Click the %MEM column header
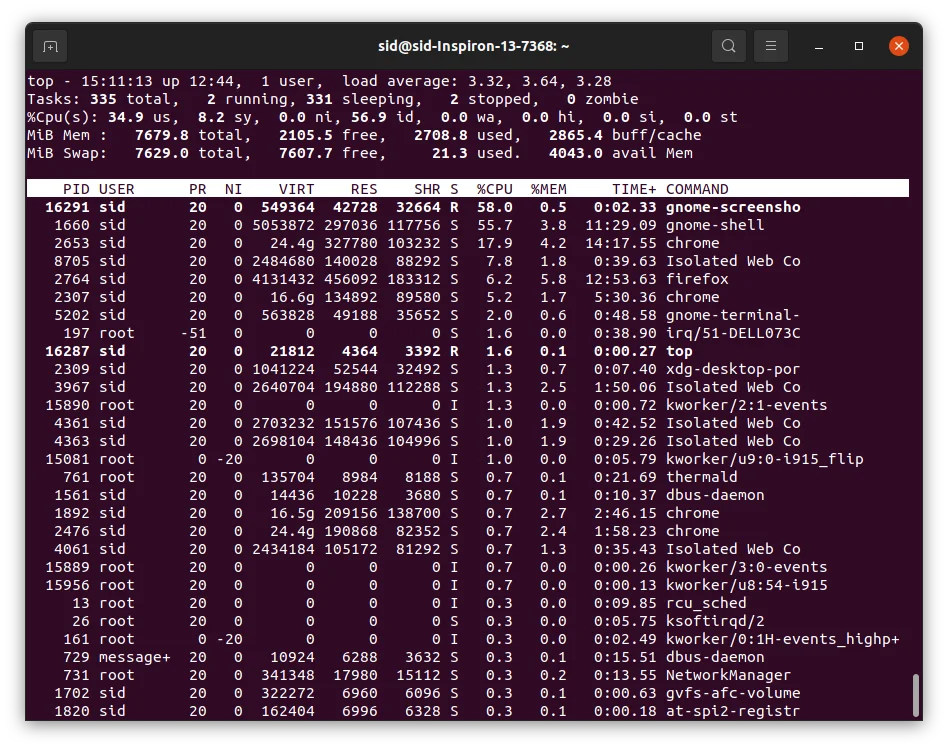948x749 pixels. click(549, 189)
